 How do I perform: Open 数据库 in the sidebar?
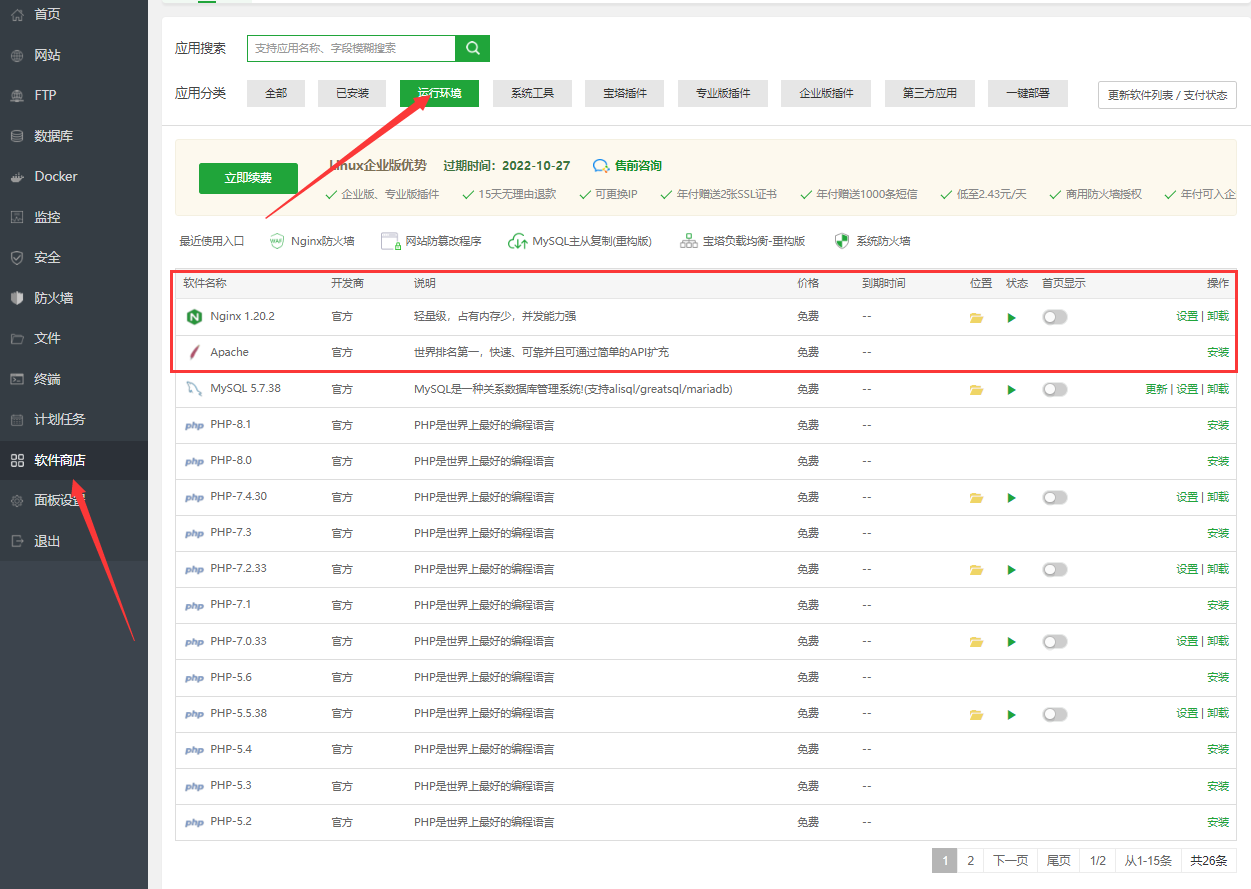(53, 136)
